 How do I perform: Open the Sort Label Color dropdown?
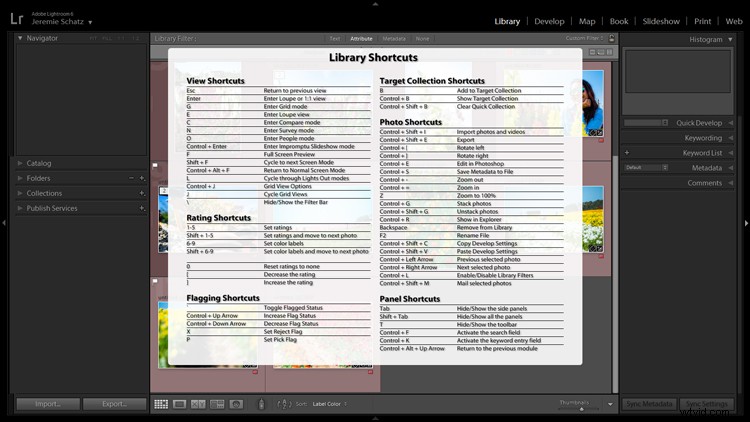(x=330, y=404)
